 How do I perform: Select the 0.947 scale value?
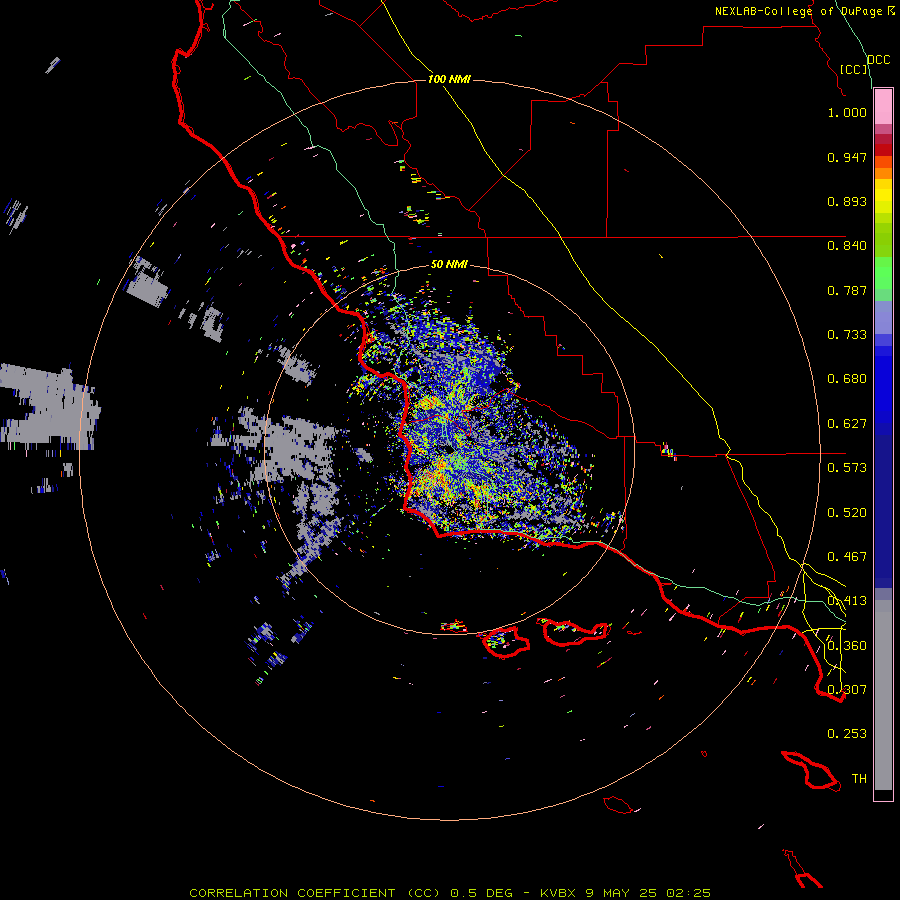click(x=847, y=157)
